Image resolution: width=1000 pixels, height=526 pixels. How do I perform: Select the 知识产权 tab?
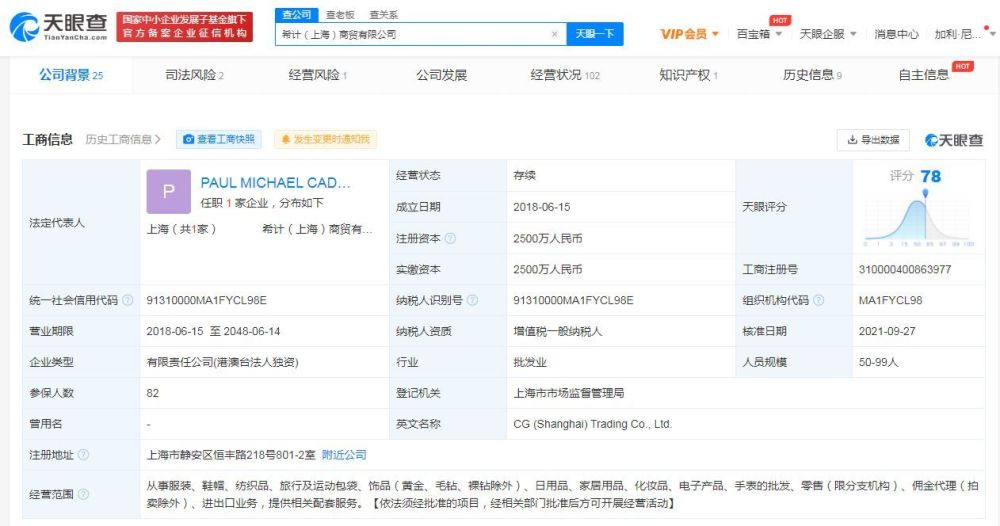click(x=688, y=75)
